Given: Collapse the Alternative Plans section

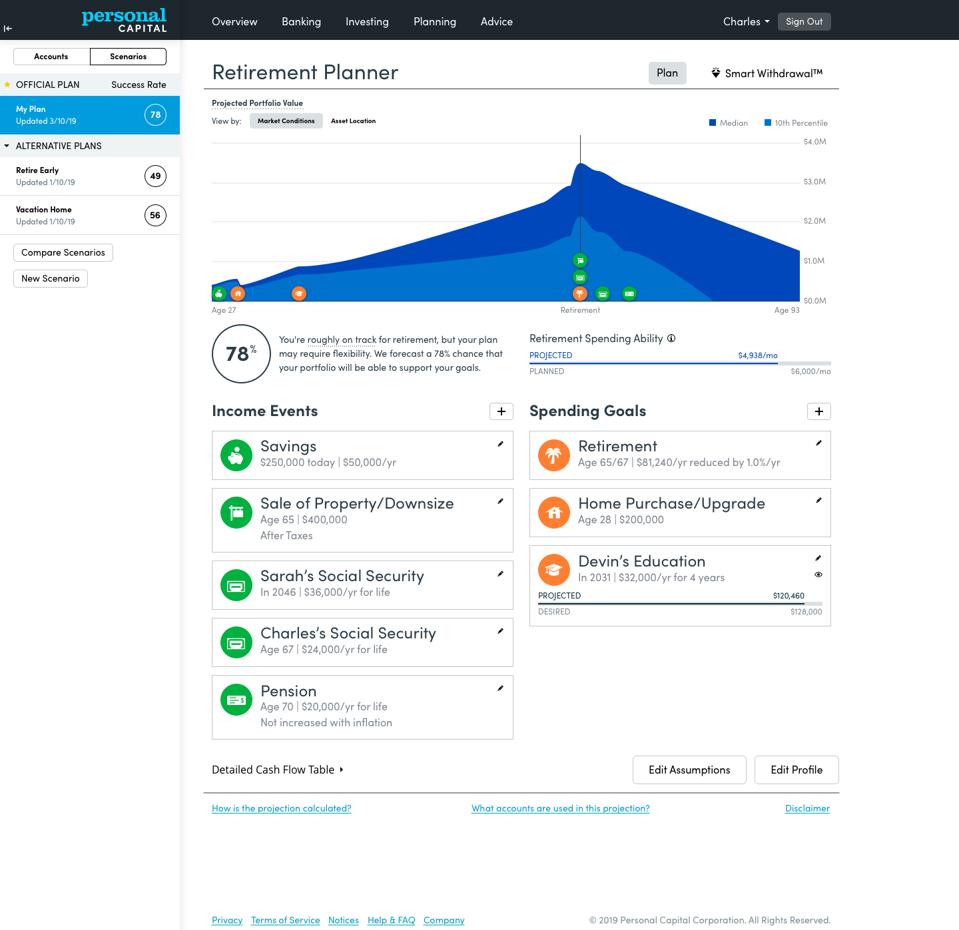Looking at the screenshot, I should [x=8, y=146].
